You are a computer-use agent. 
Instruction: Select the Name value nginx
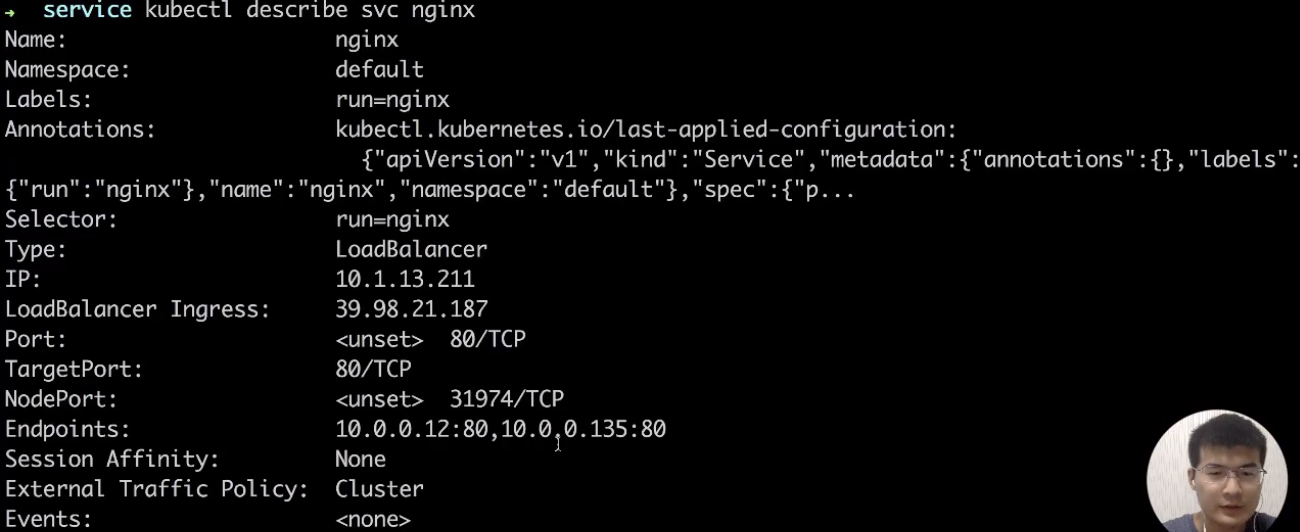pos(367,41)
